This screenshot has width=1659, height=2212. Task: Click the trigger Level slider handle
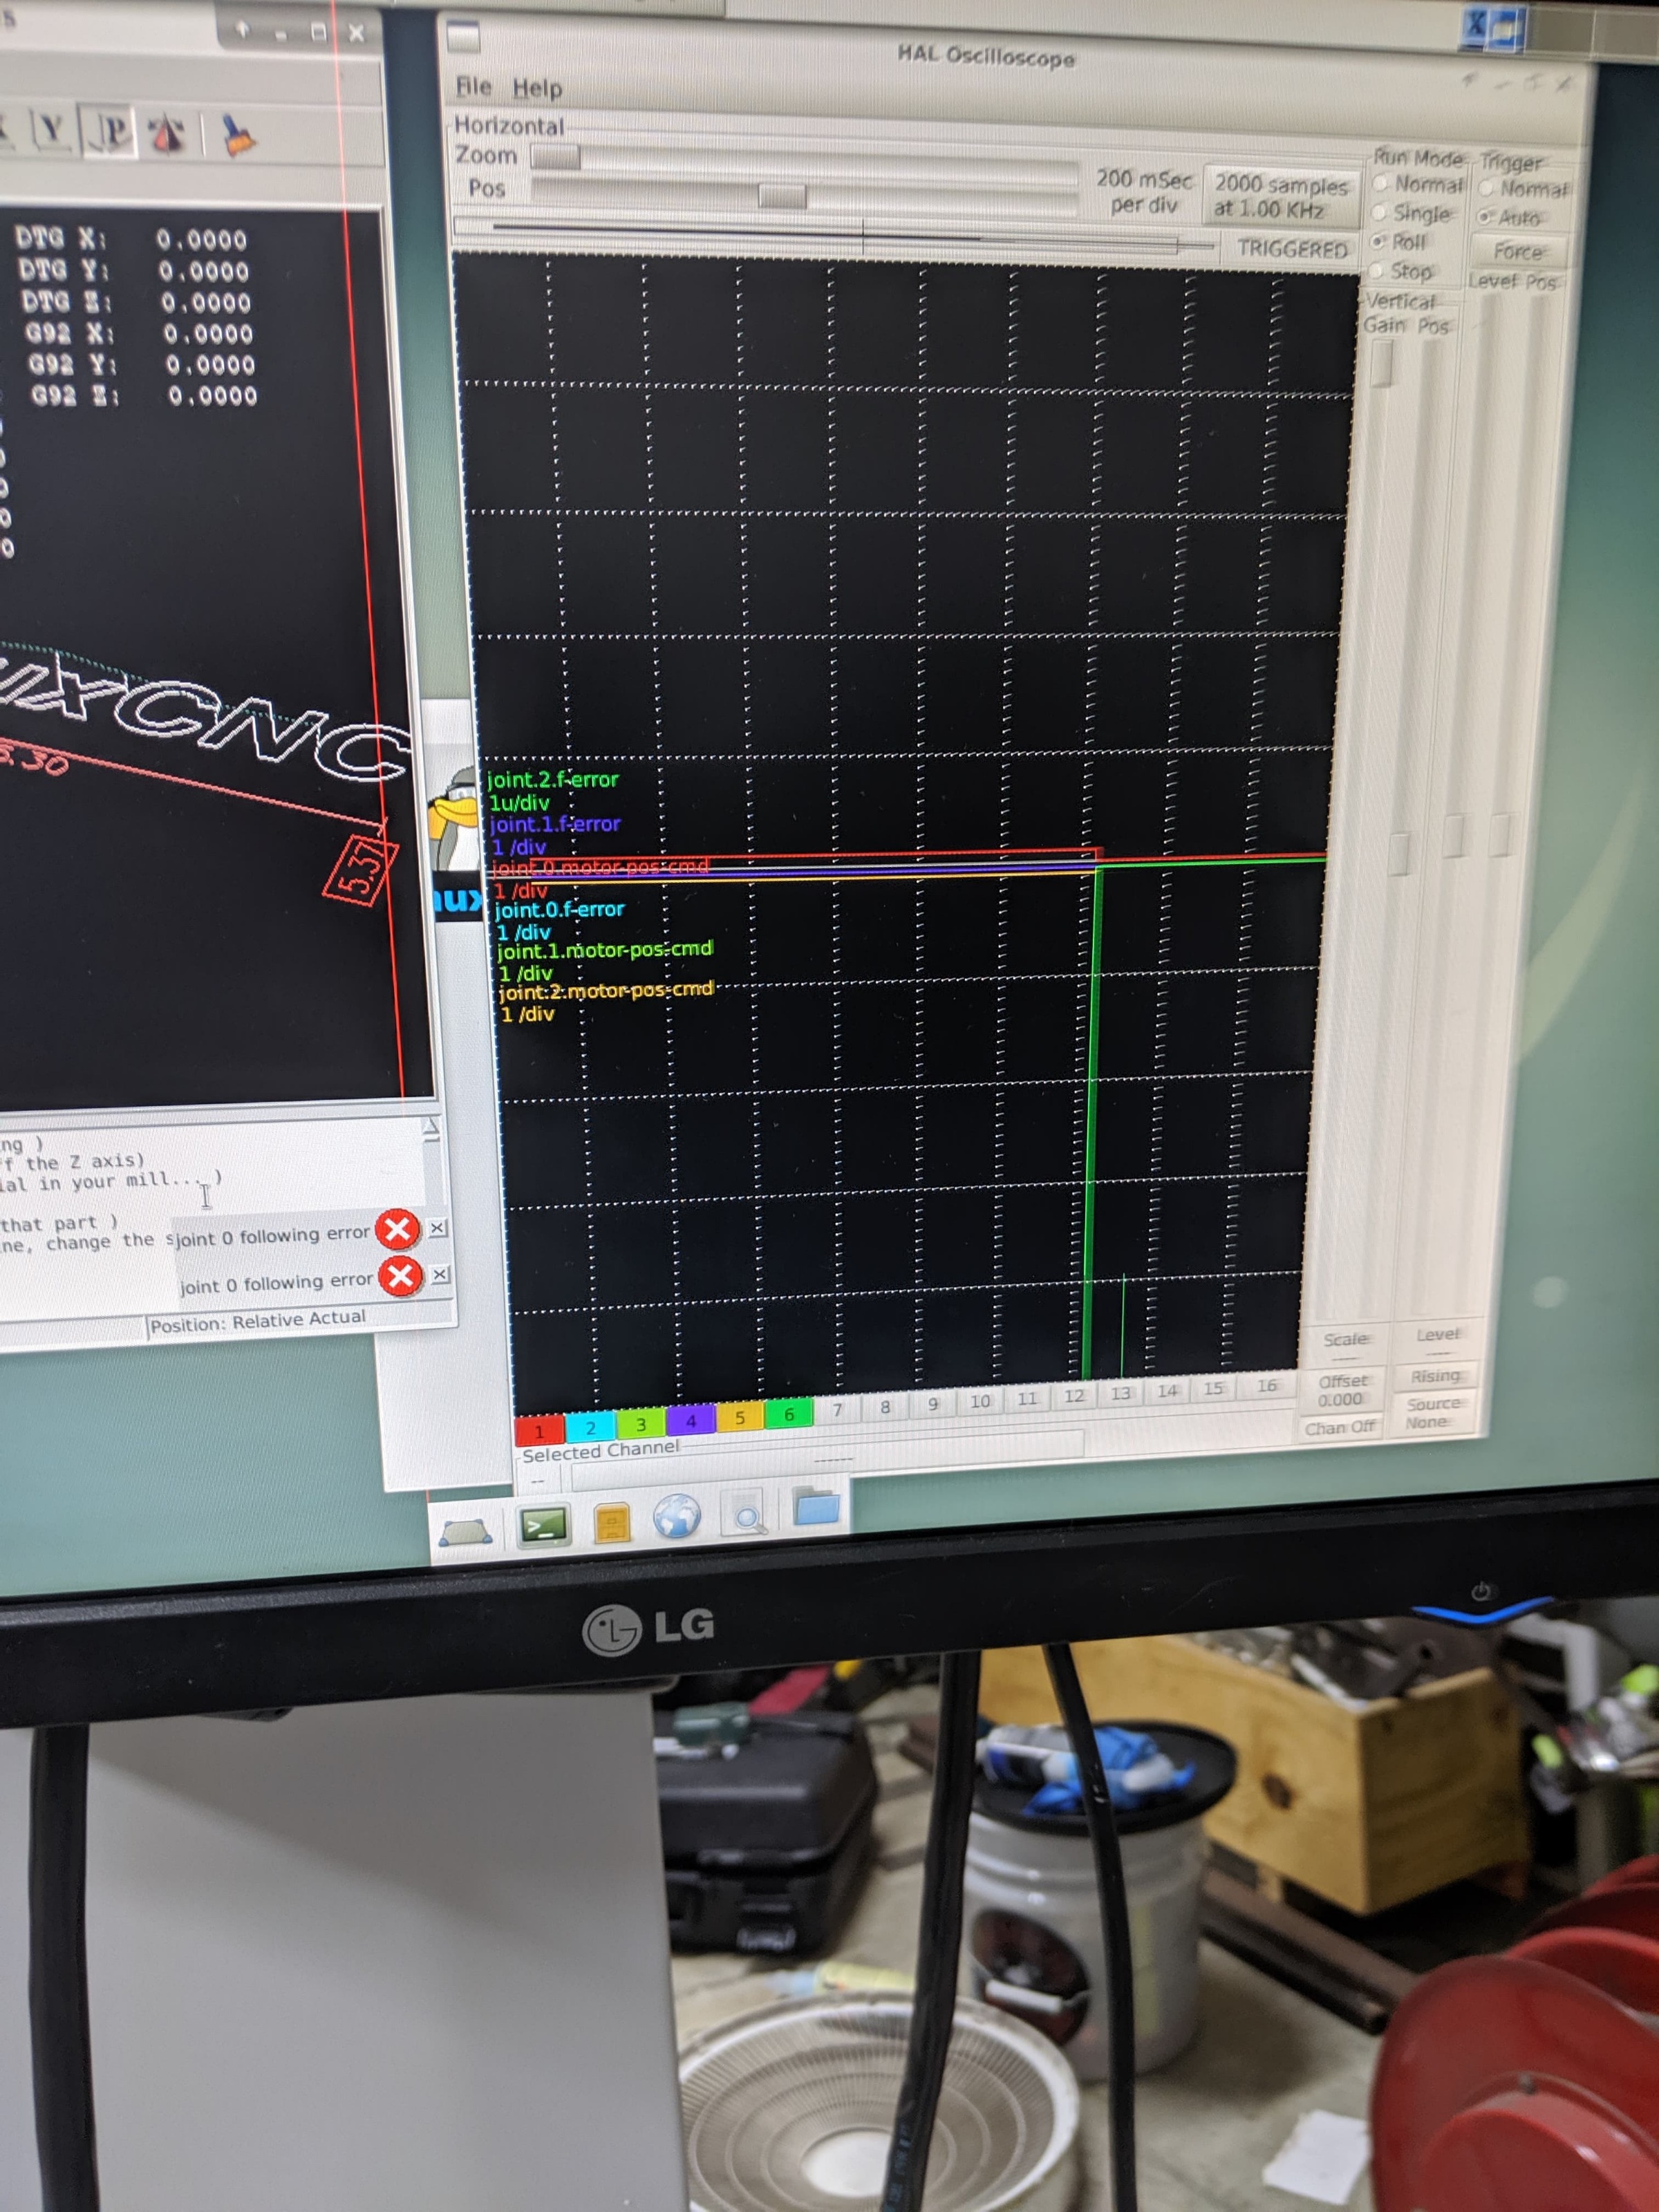(x=1453, y=836)
